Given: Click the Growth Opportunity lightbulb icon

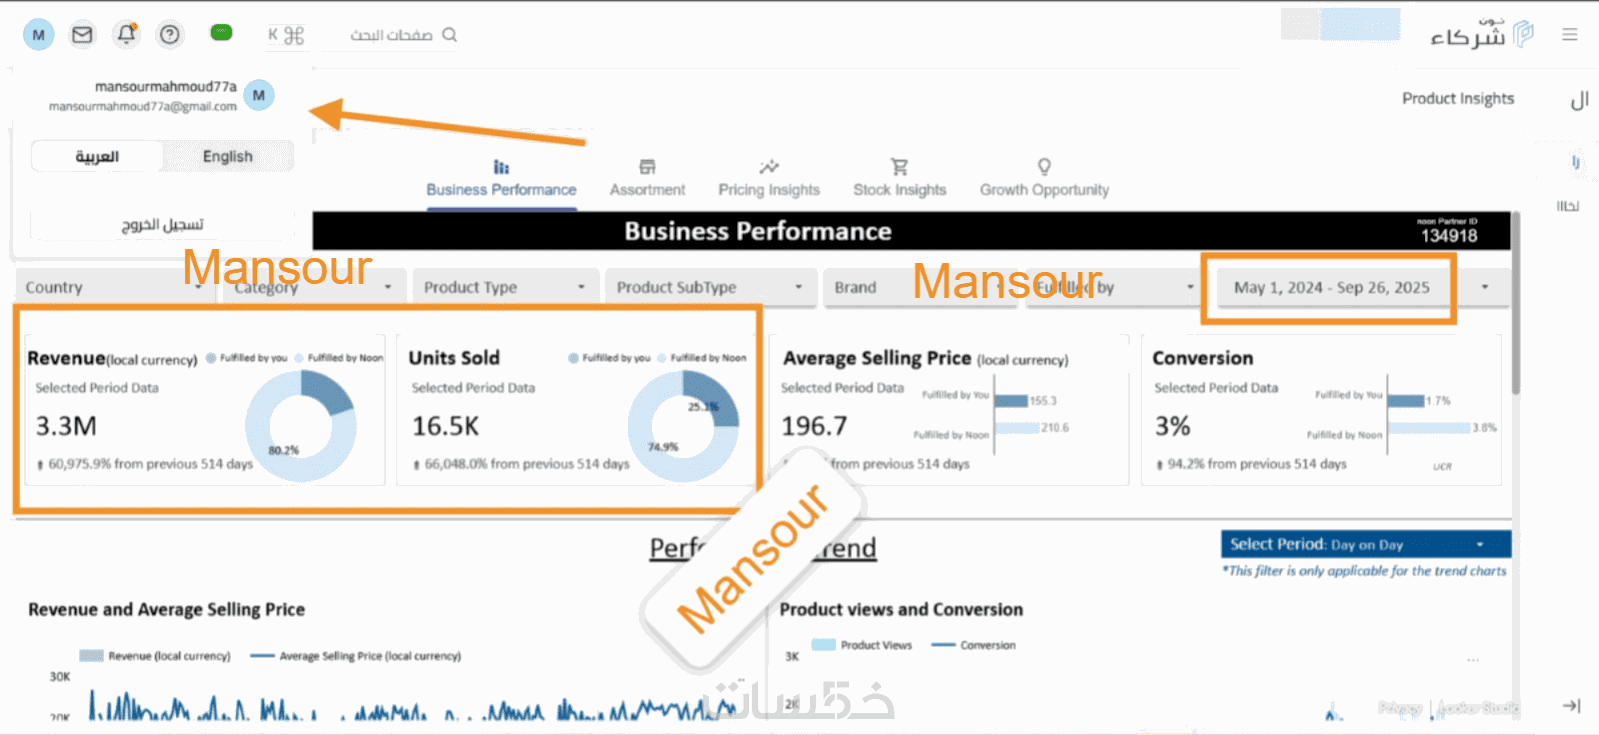Looking at the screenshot, I should 1044,167.
